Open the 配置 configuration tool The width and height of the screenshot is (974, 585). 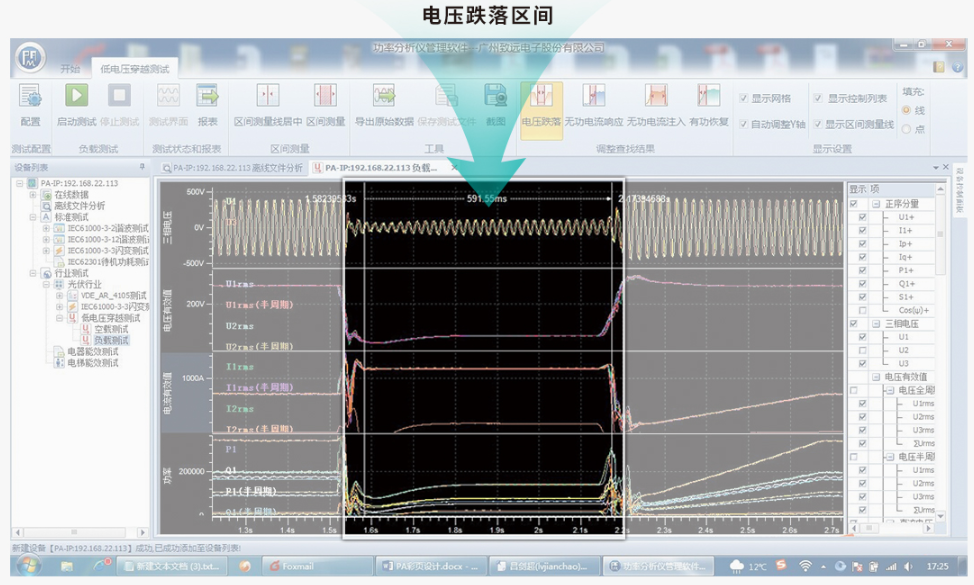(x=30, y=104)
